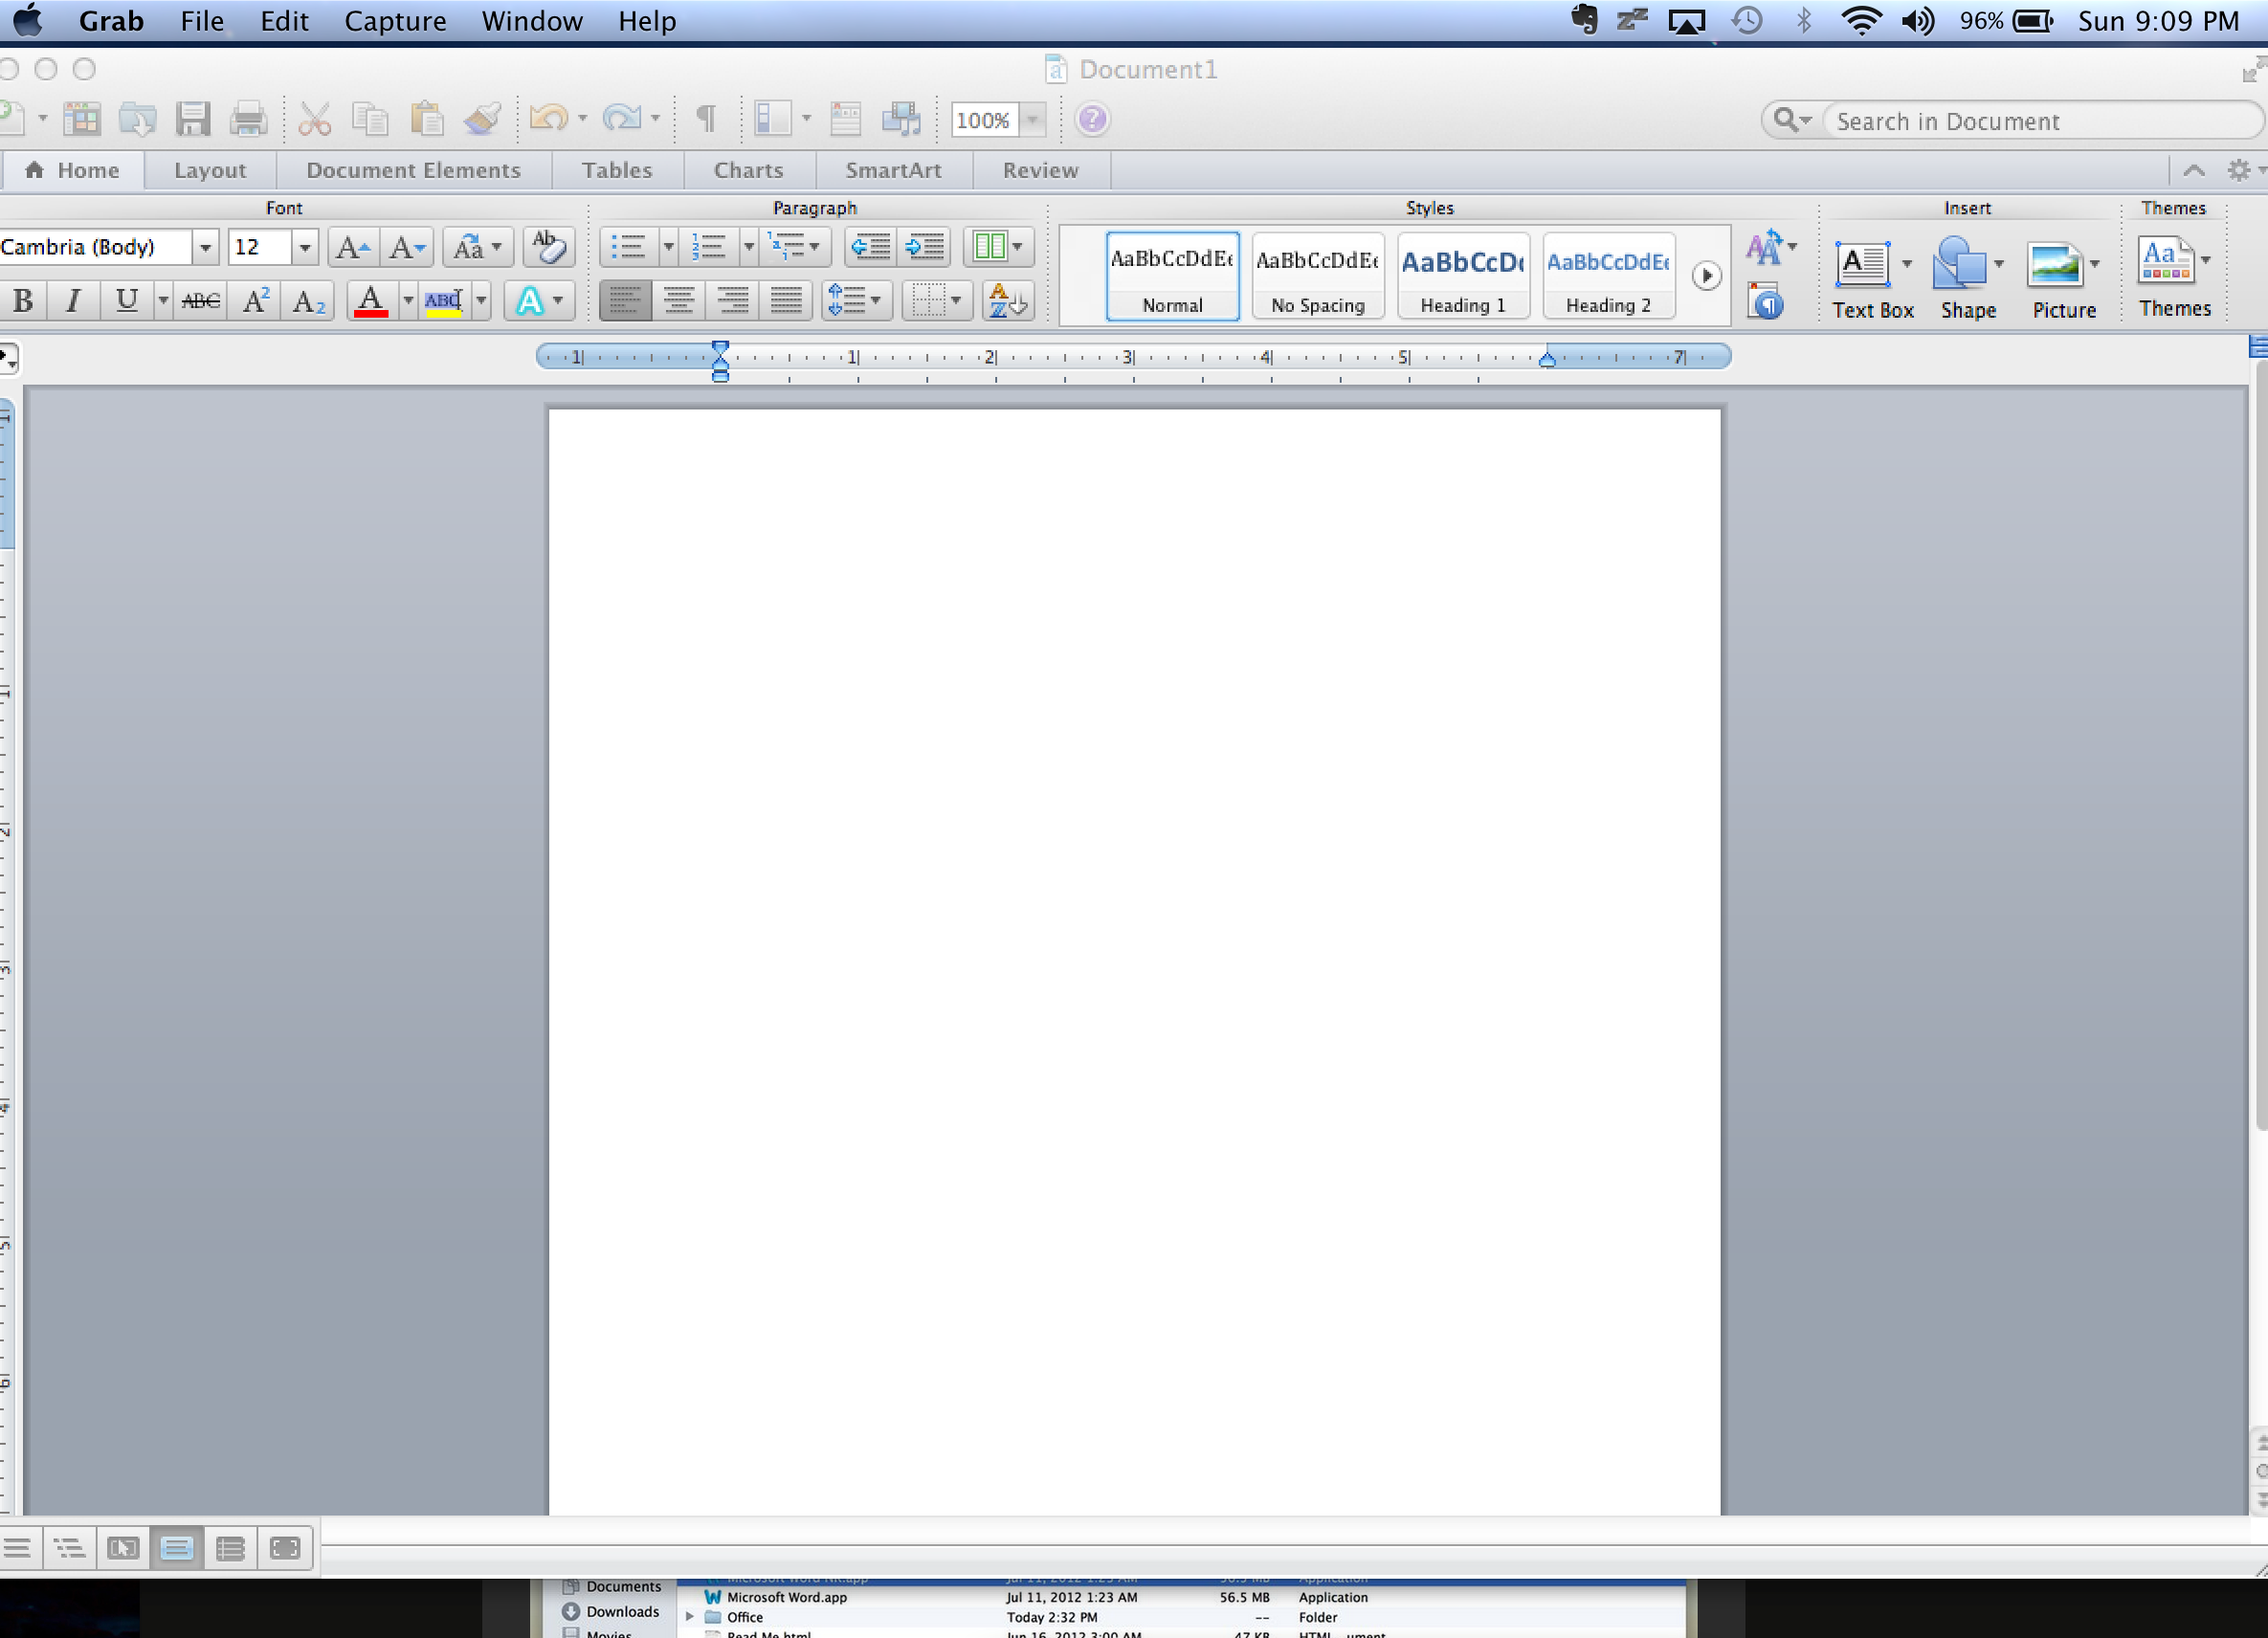Click the Cut scissors icon
This screenshot has width=2268, height=1638.
(314, 120)
